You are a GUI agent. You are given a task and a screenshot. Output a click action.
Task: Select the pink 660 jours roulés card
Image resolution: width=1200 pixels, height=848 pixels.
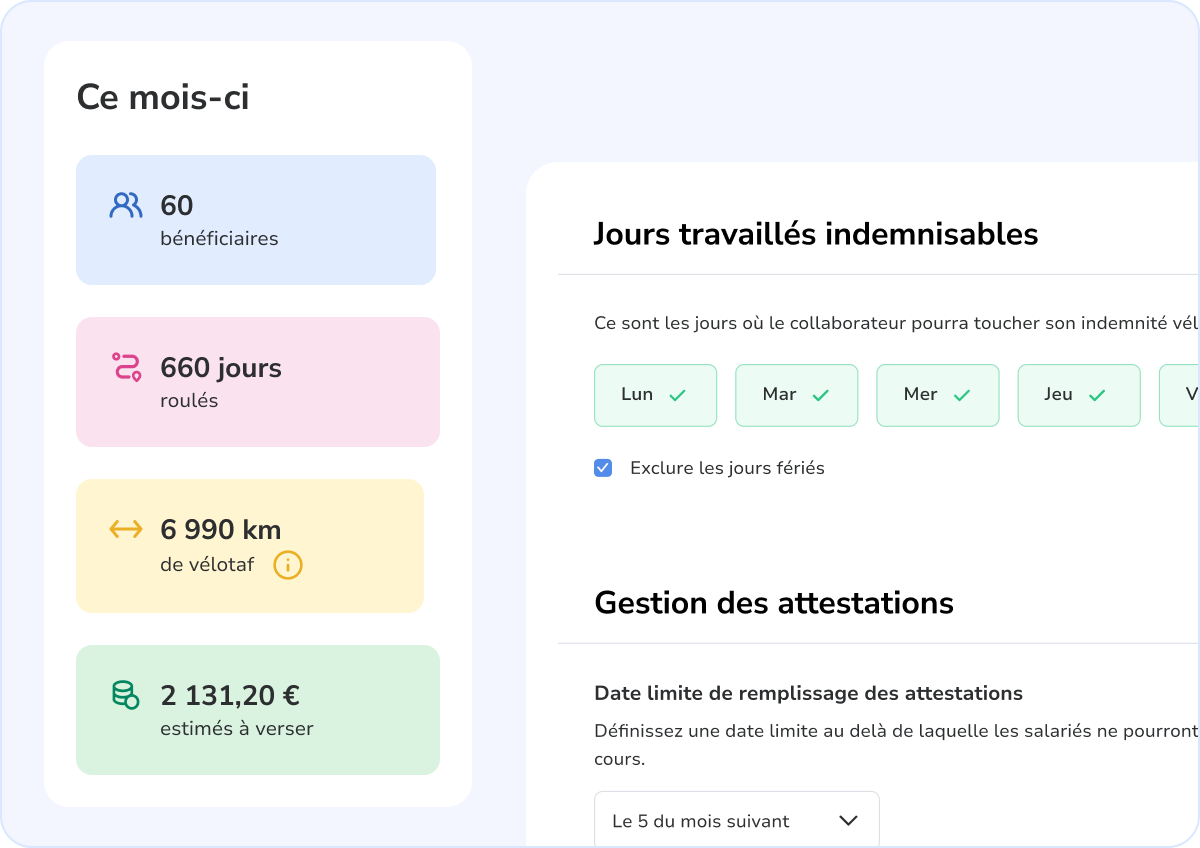click(x=256, y=382)
